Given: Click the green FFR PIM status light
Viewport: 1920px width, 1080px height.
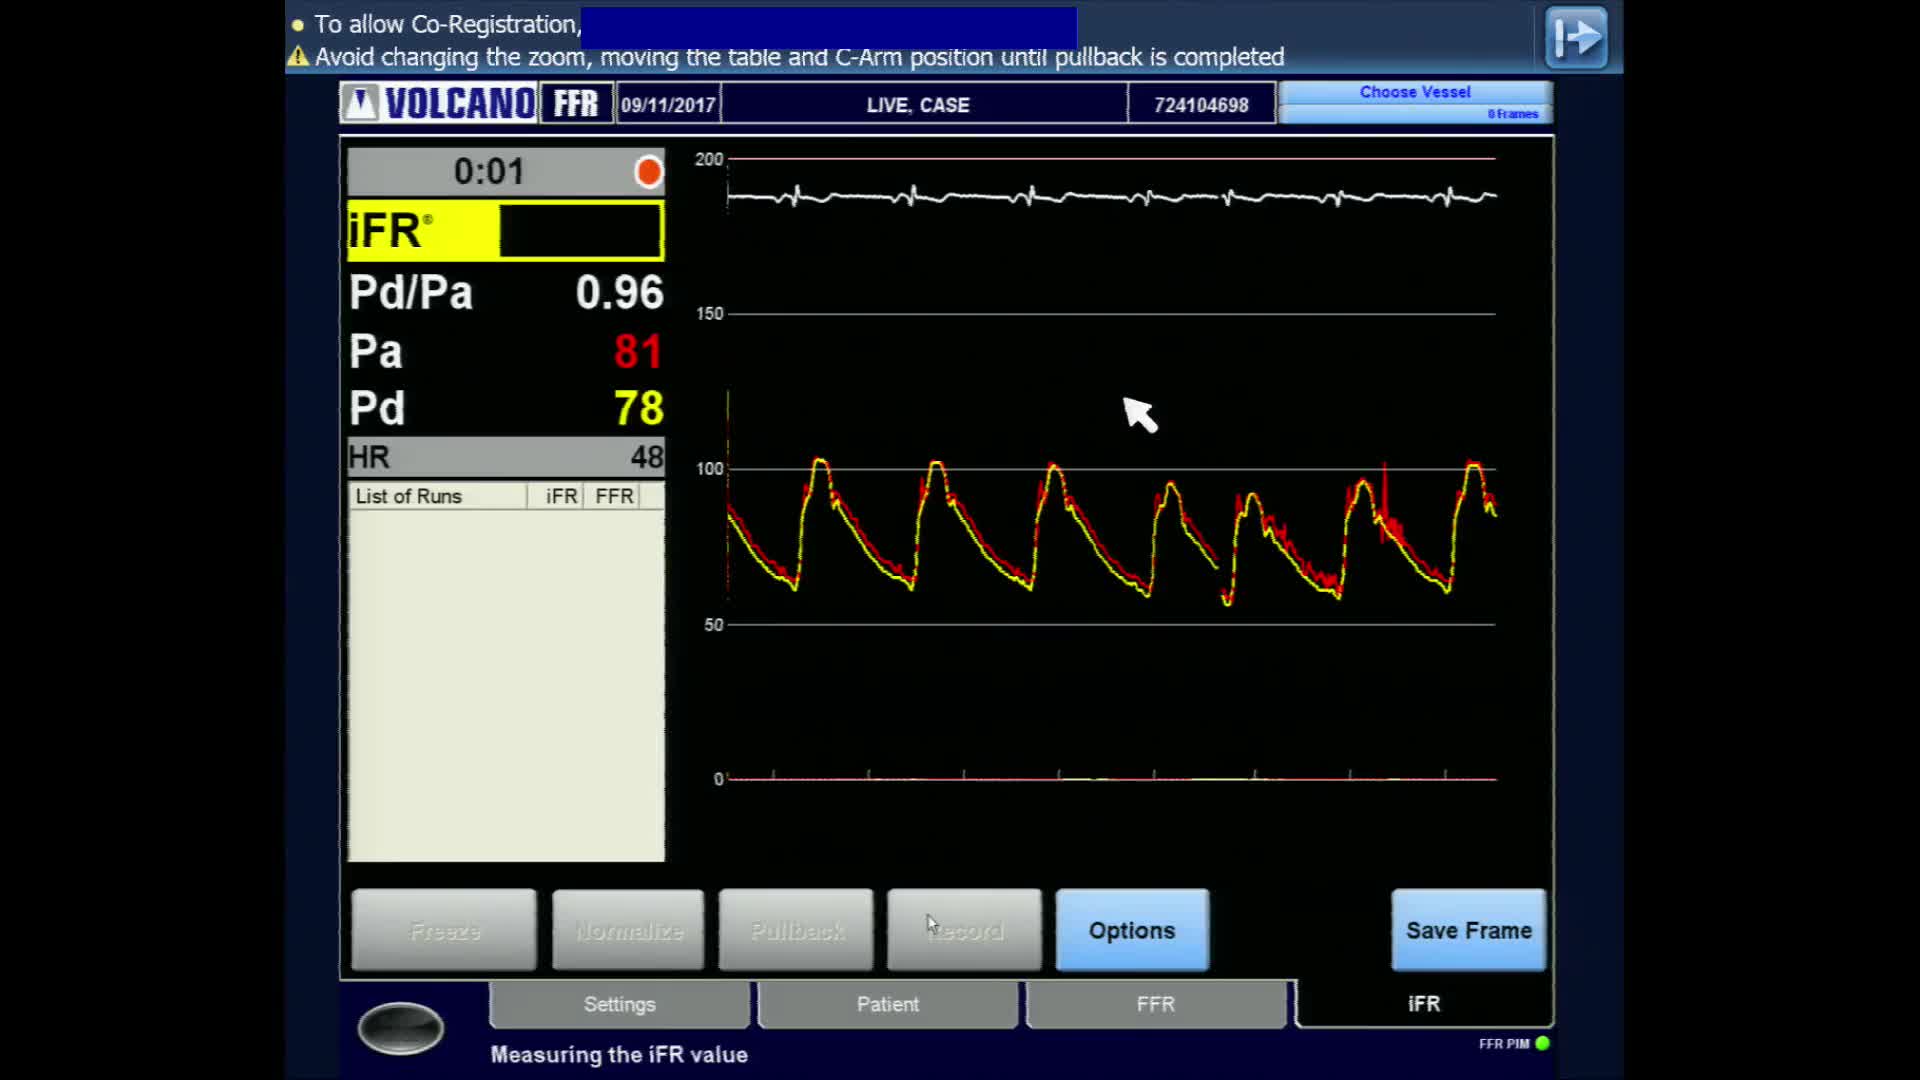Looking at the screenshot, I should [x=1542, y=1043].
